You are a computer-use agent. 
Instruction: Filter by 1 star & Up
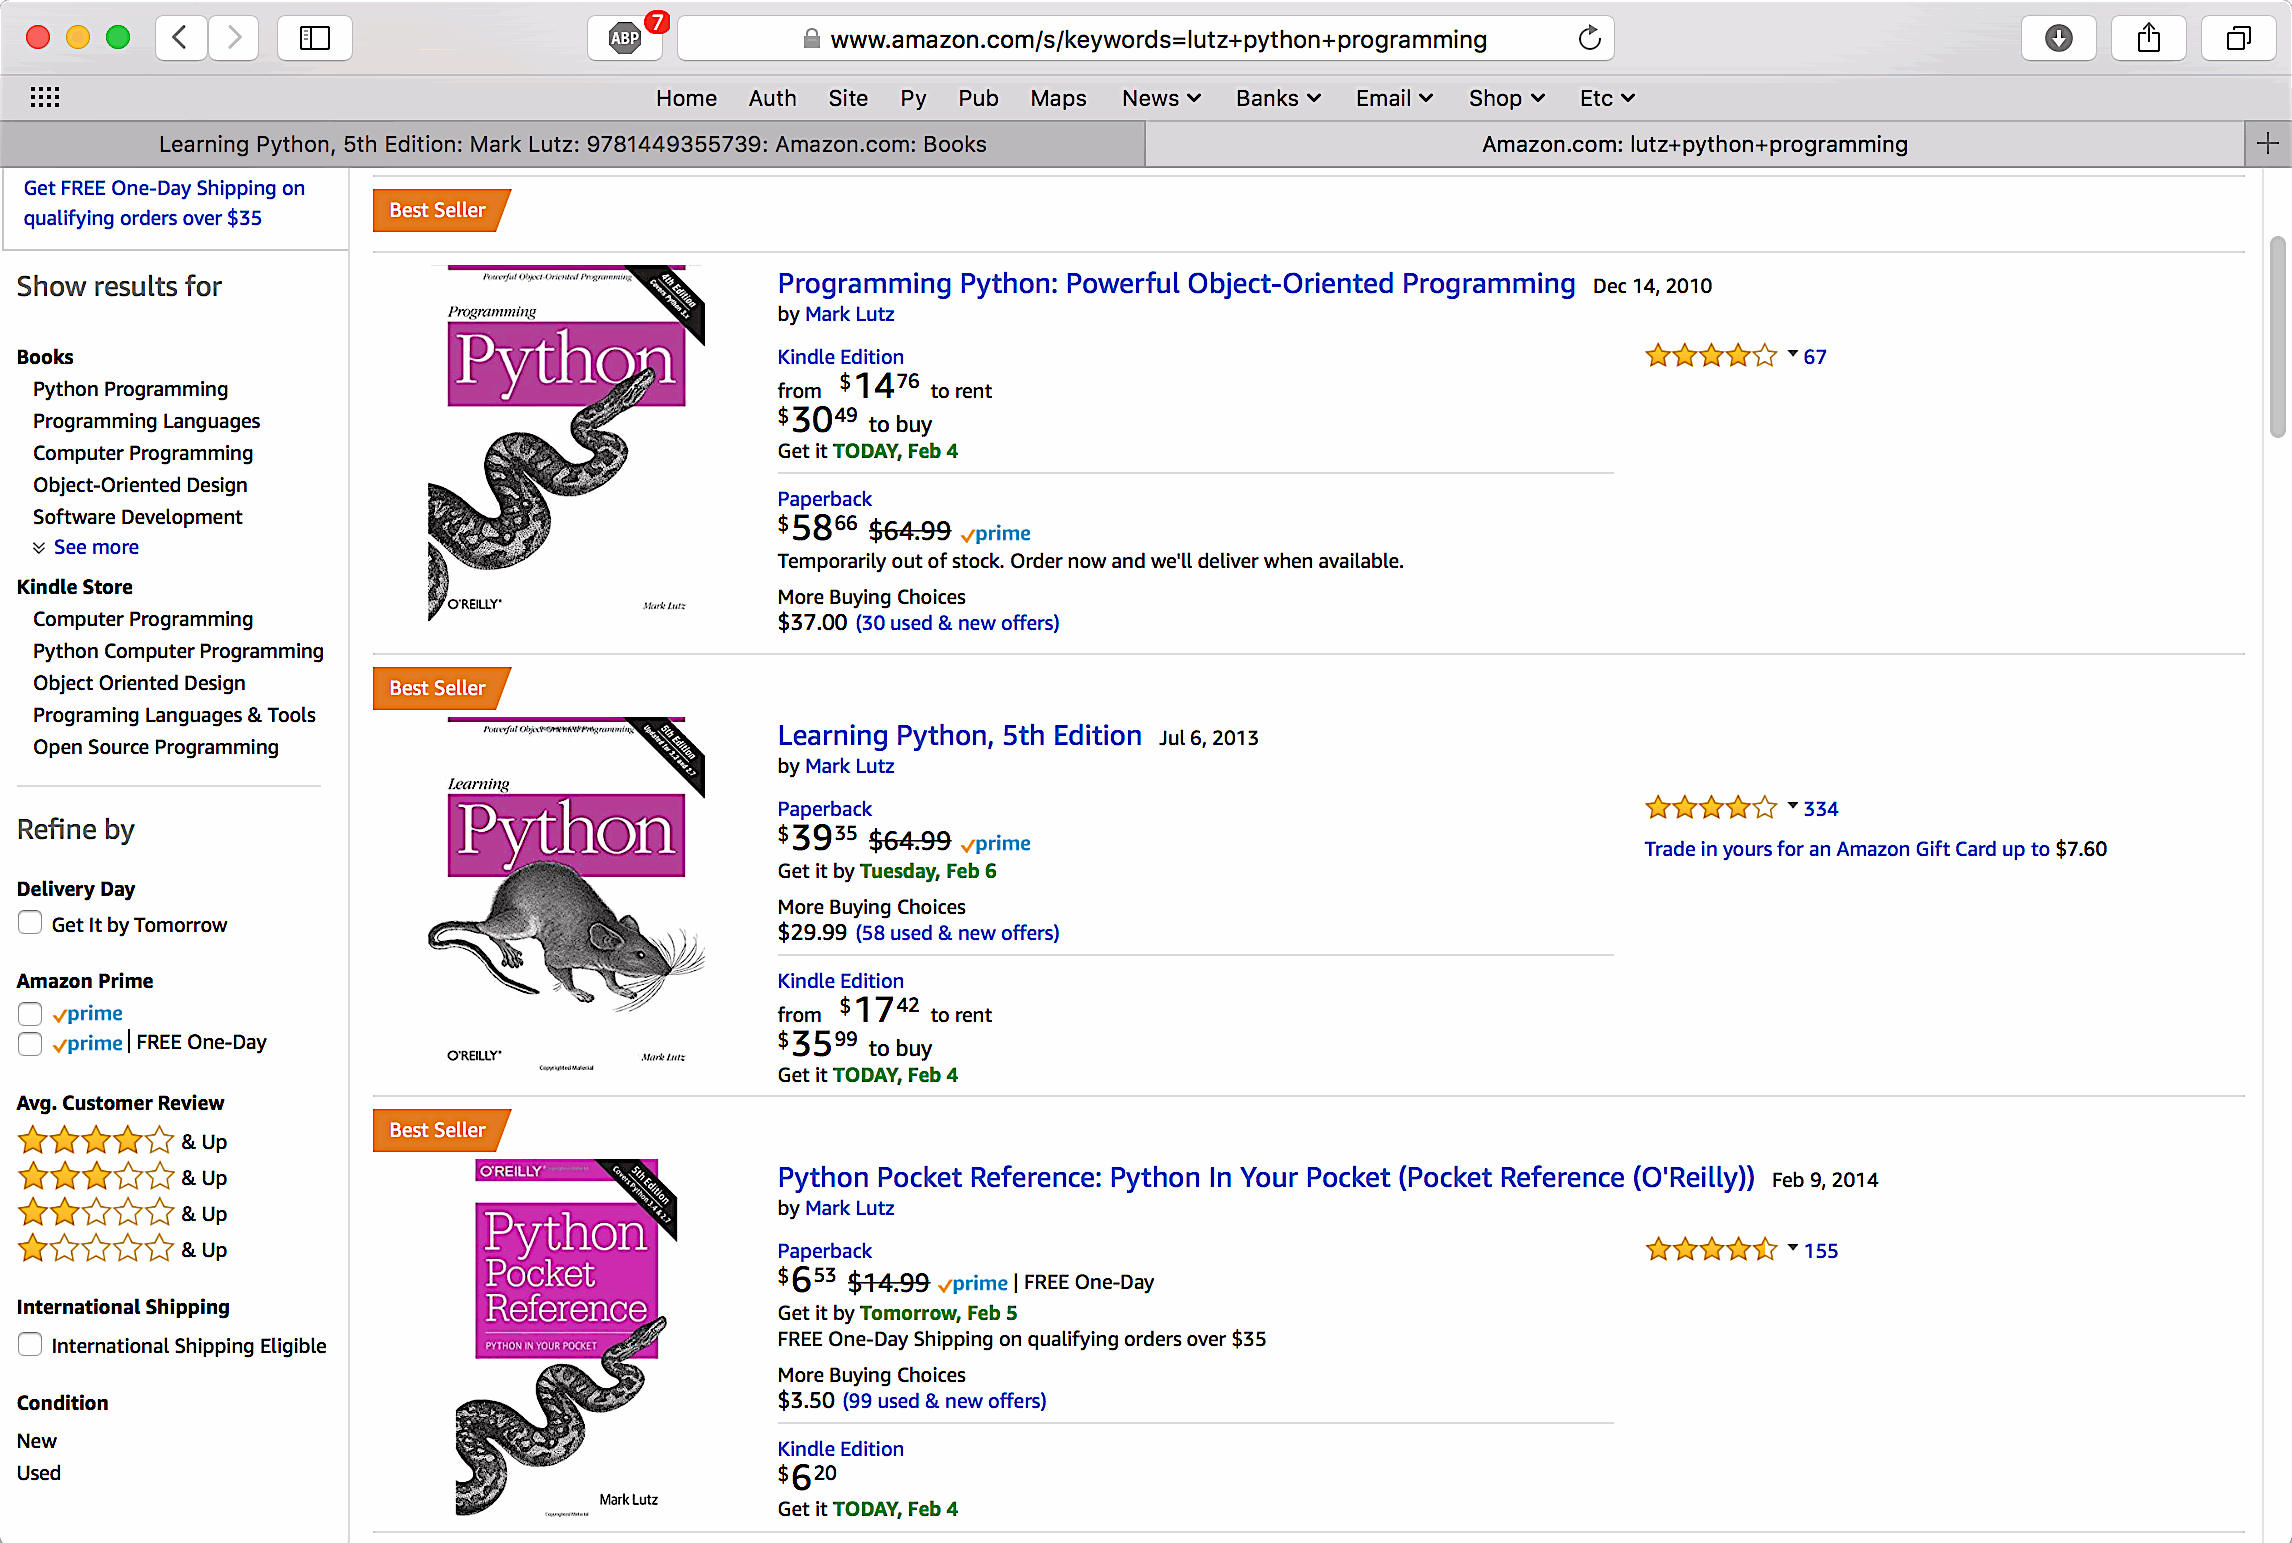point(122,1249)
